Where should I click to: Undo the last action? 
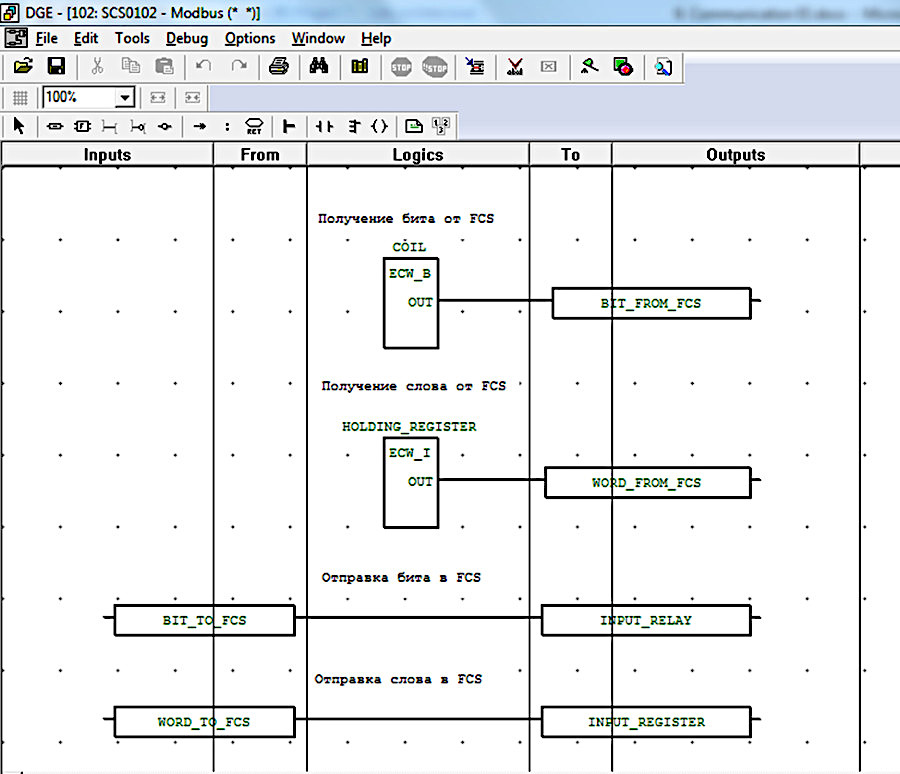(203, 67)
